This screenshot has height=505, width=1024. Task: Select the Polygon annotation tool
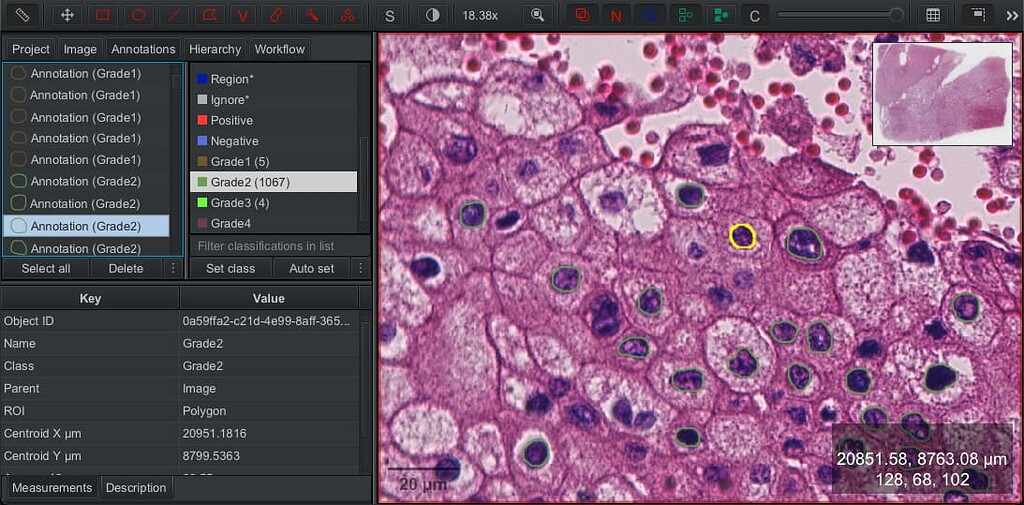[208, 15]
